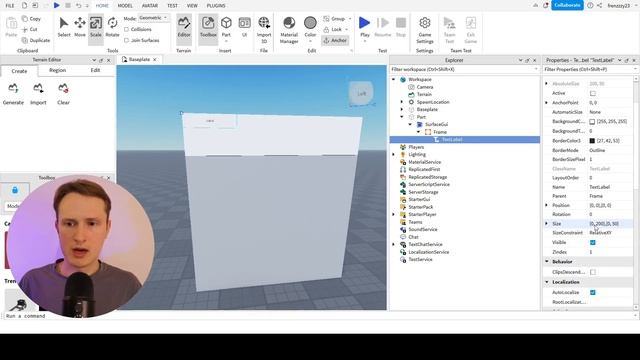This screenshot has height=360, width=640.
Task: Select ReplicatedStorage in Explorer
Action: coord(427,177)
